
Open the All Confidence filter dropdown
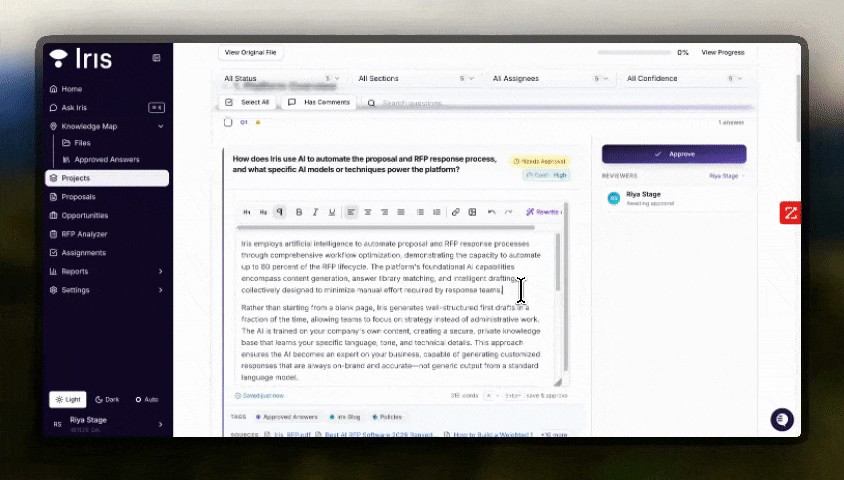[x=684, y=79]
